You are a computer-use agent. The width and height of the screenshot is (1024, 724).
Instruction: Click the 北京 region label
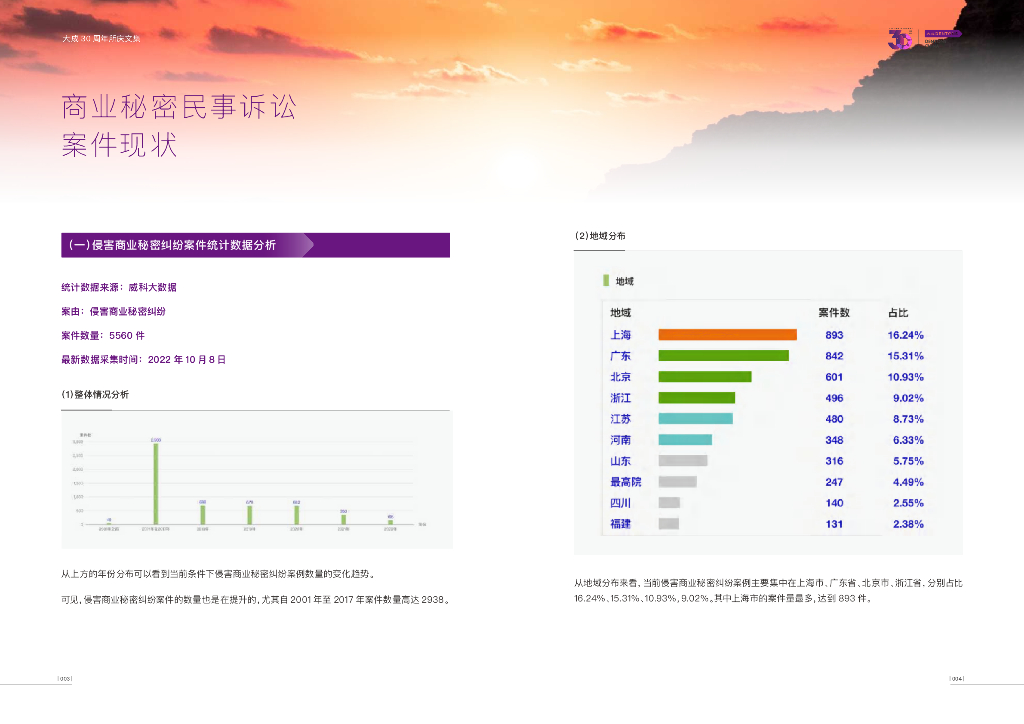pyautogui.click(x=620, y=377)
